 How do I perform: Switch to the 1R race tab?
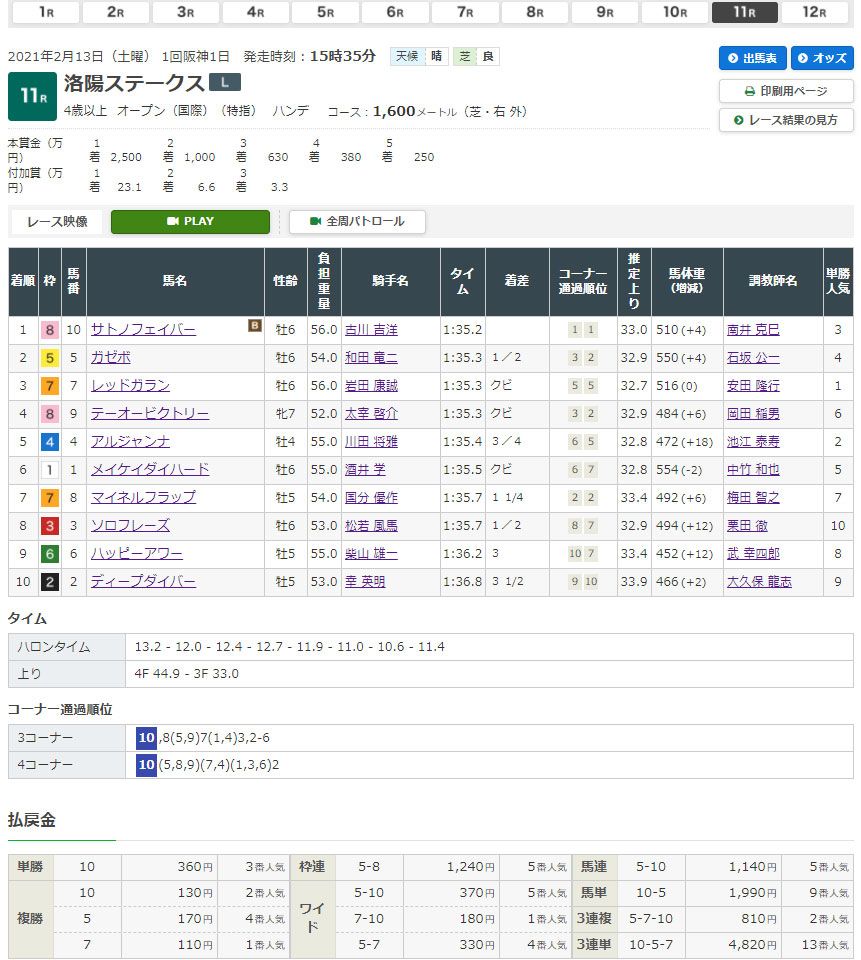point(46,12)
